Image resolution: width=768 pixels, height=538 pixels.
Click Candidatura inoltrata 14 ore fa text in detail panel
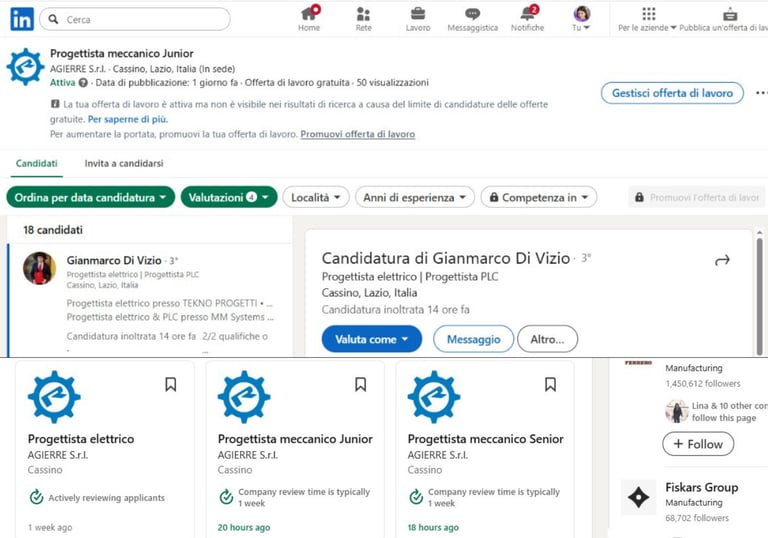[x=396, y=310]
